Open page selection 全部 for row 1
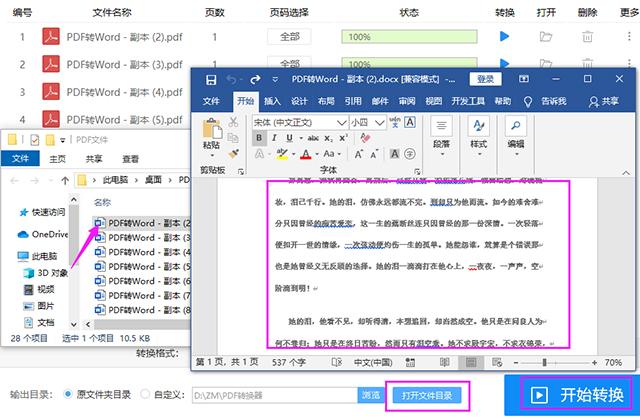Viewport: 640px width, 420px height. [x=289, y=37]
